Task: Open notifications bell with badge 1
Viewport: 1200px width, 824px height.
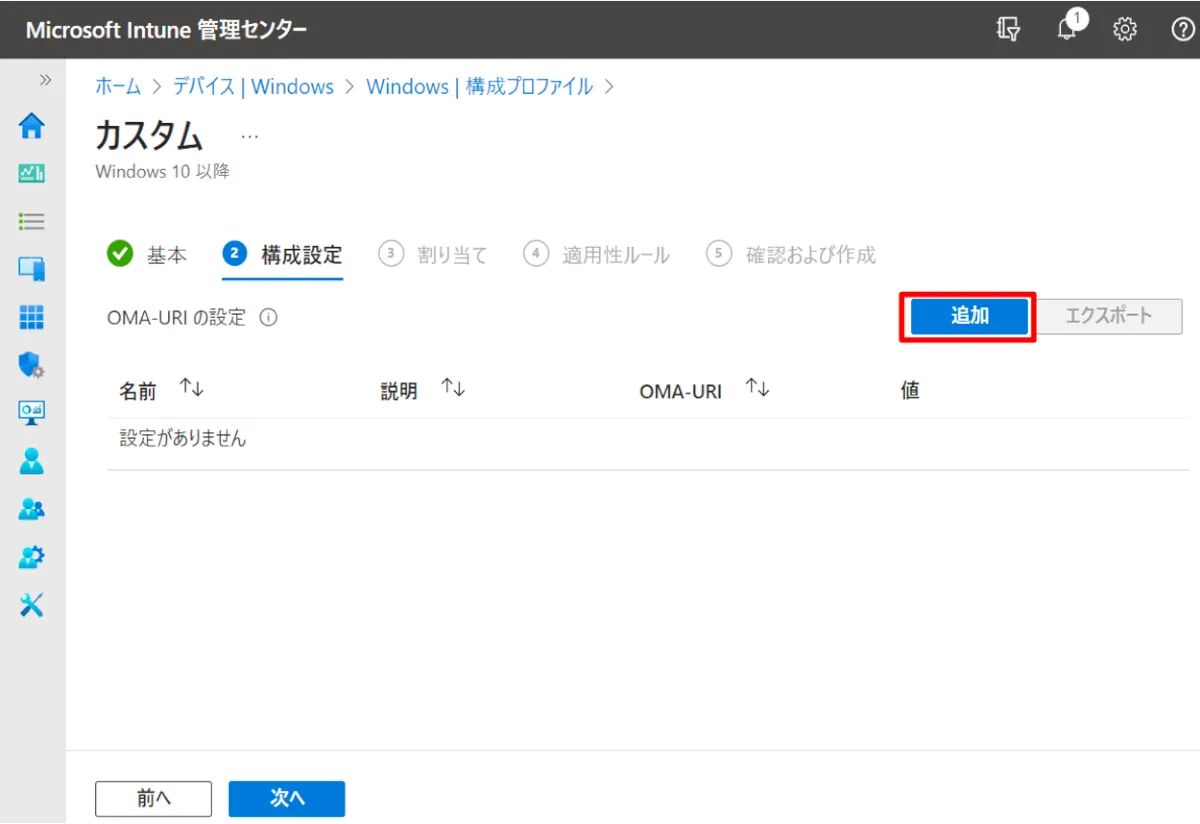Action: (1068, 28)
